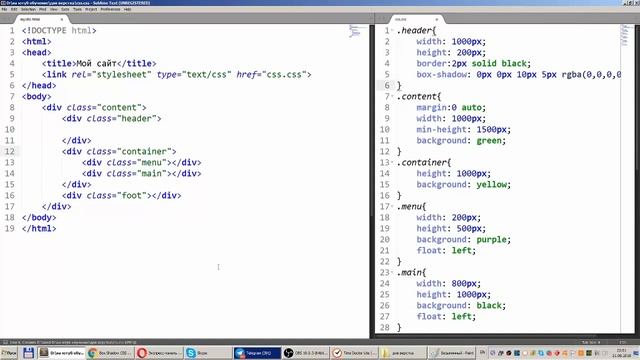640x360 pixels.
Task: Click the class="header" div line
Action: 112,119
